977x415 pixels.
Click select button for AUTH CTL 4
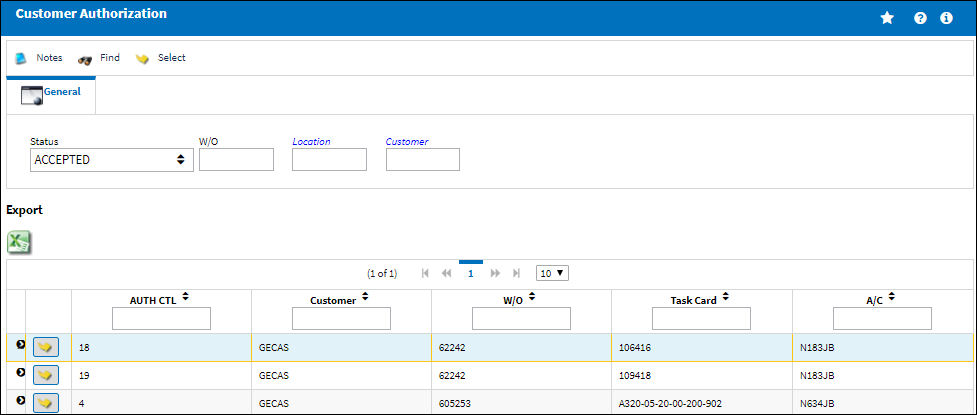(45, 403)
